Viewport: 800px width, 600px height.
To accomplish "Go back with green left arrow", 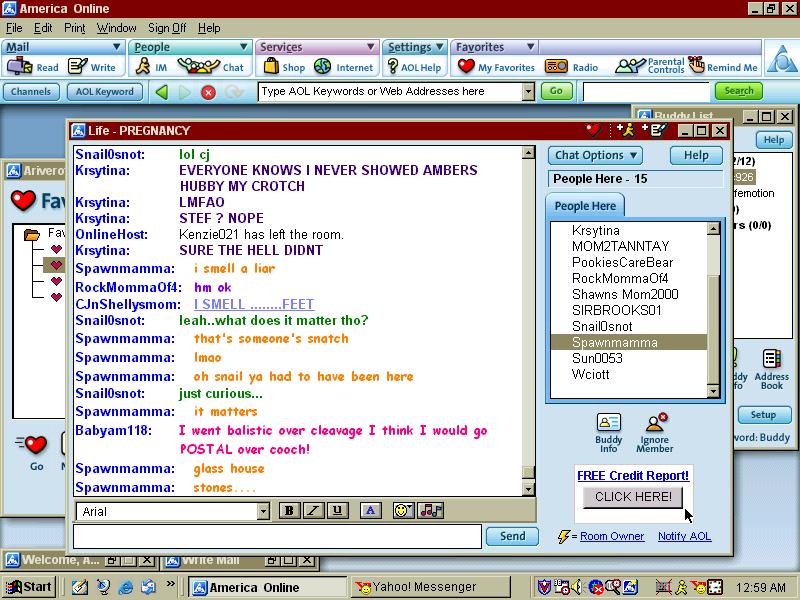I will pos(162,92).
